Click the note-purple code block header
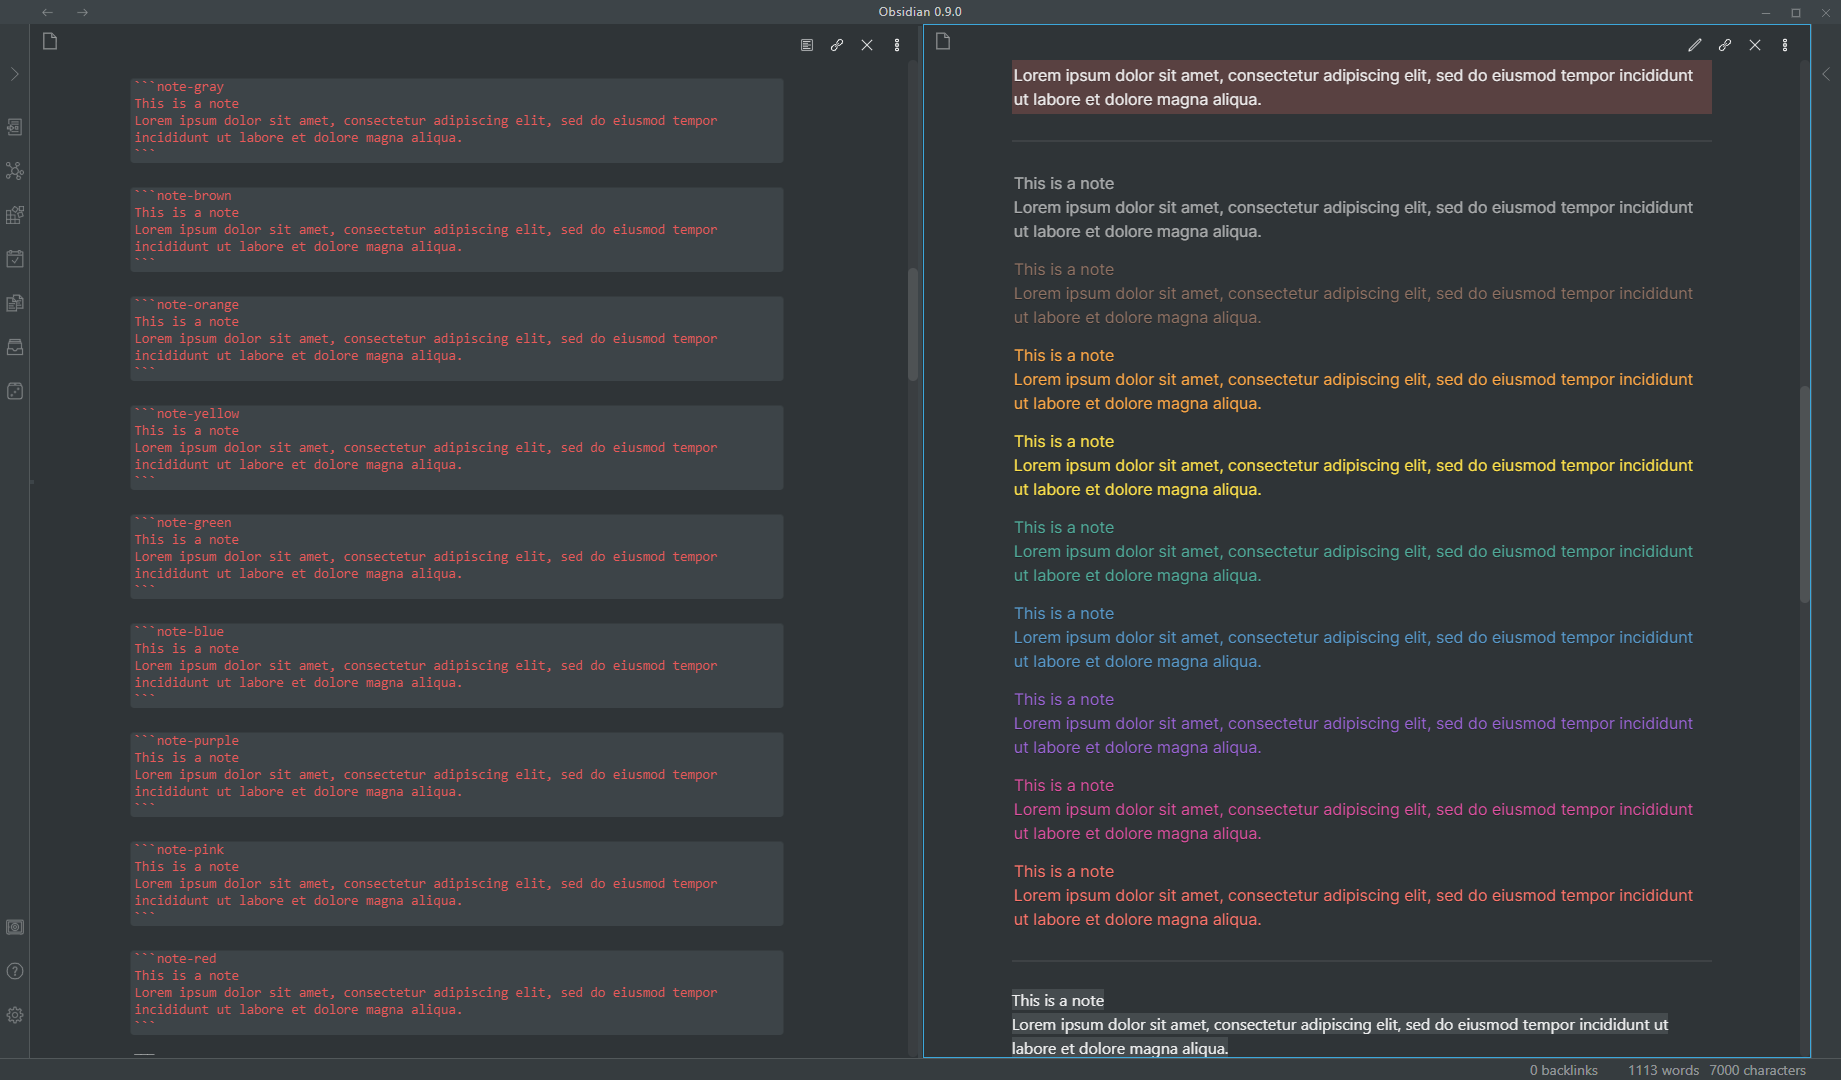1841x1080 pixels. tap(187, 741)
